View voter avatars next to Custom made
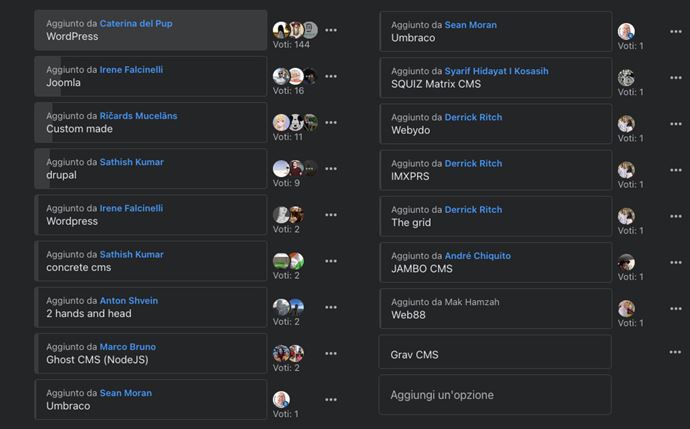Screen dimensions: 690x429 pyautogui.click(x=295, y=122)
